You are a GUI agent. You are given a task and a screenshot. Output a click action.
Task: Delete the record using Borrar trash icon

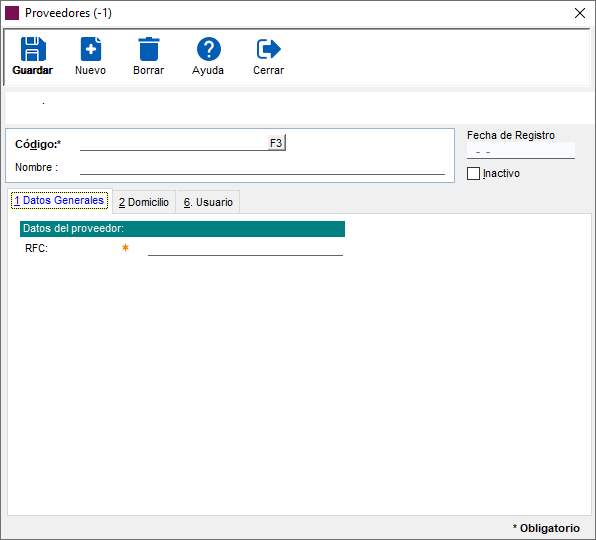[149, 49]
